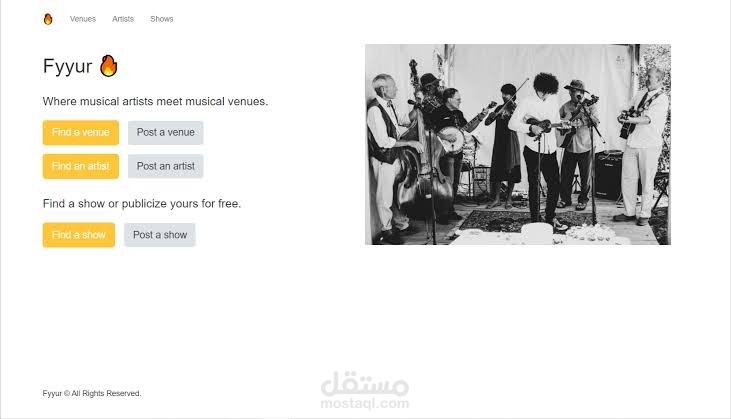Click the black-and-white band photo
This screenshot has height=419, width=731.
click(518, 144)
